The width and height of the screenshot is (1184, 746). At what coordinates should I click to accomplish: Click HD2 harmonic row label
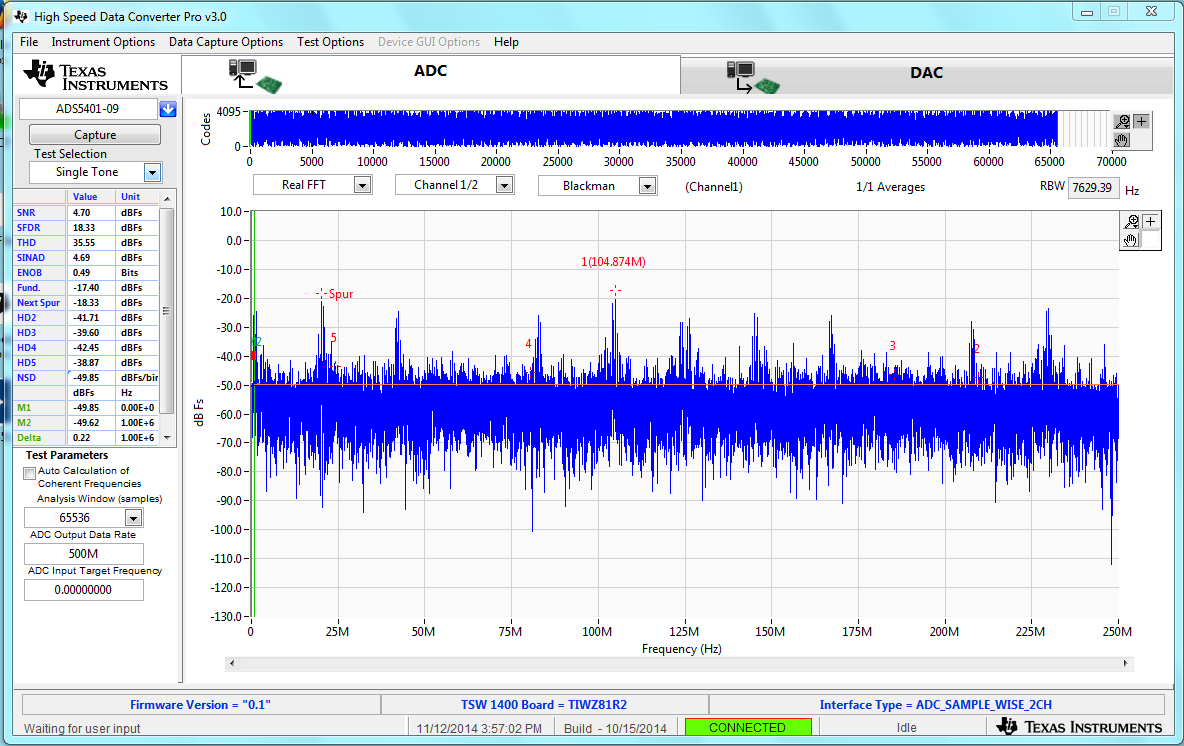click(x=26, y=318)
